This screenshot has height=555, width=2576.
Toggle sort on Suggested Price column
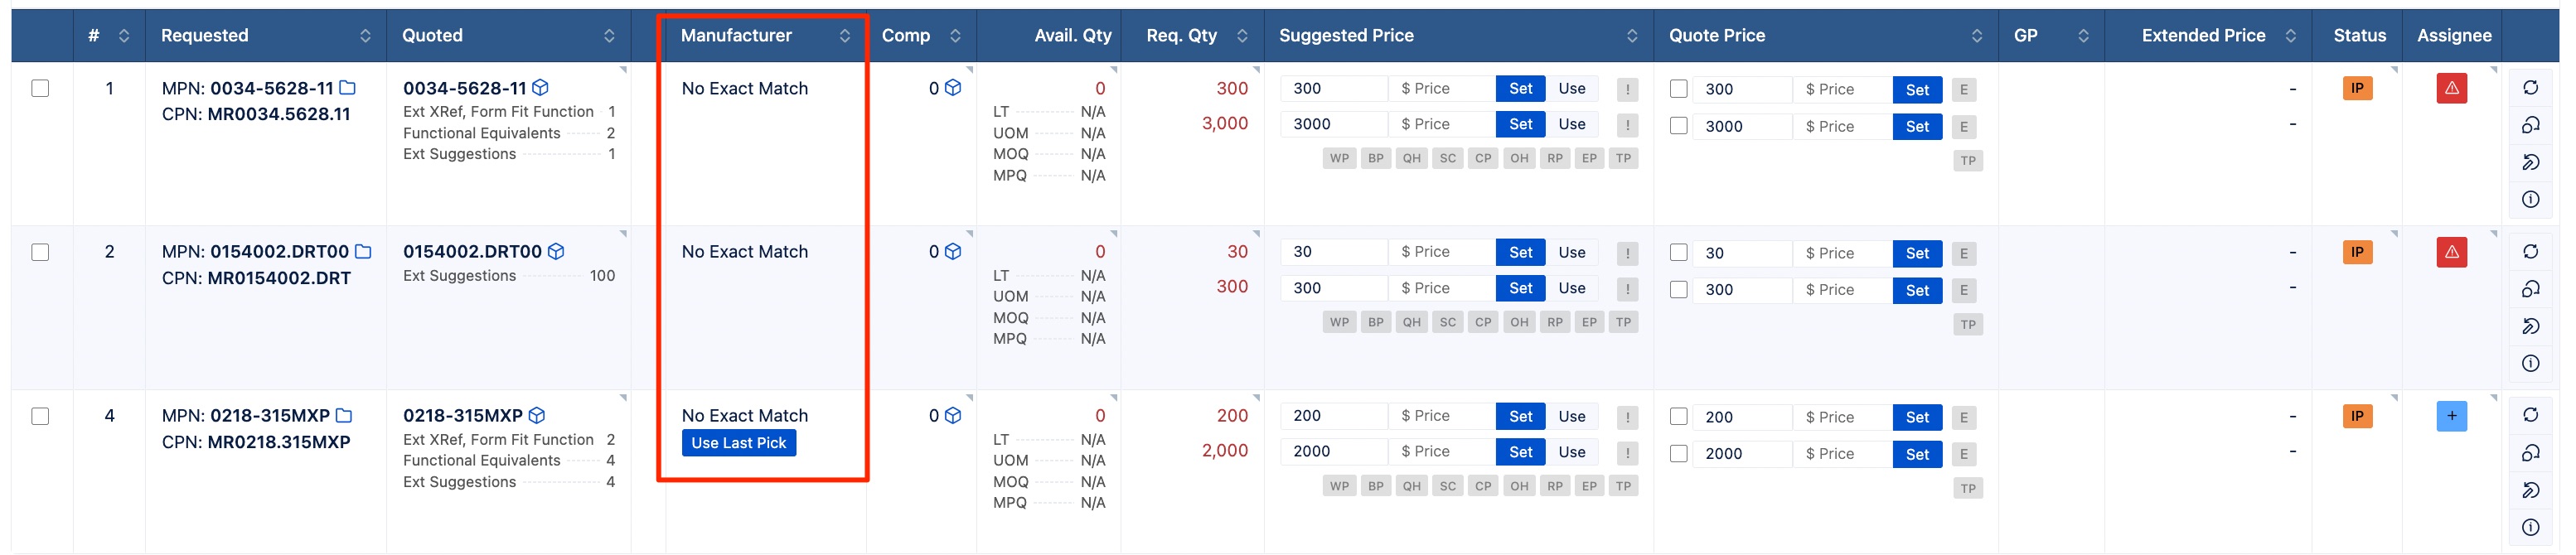coord(1632,36)
